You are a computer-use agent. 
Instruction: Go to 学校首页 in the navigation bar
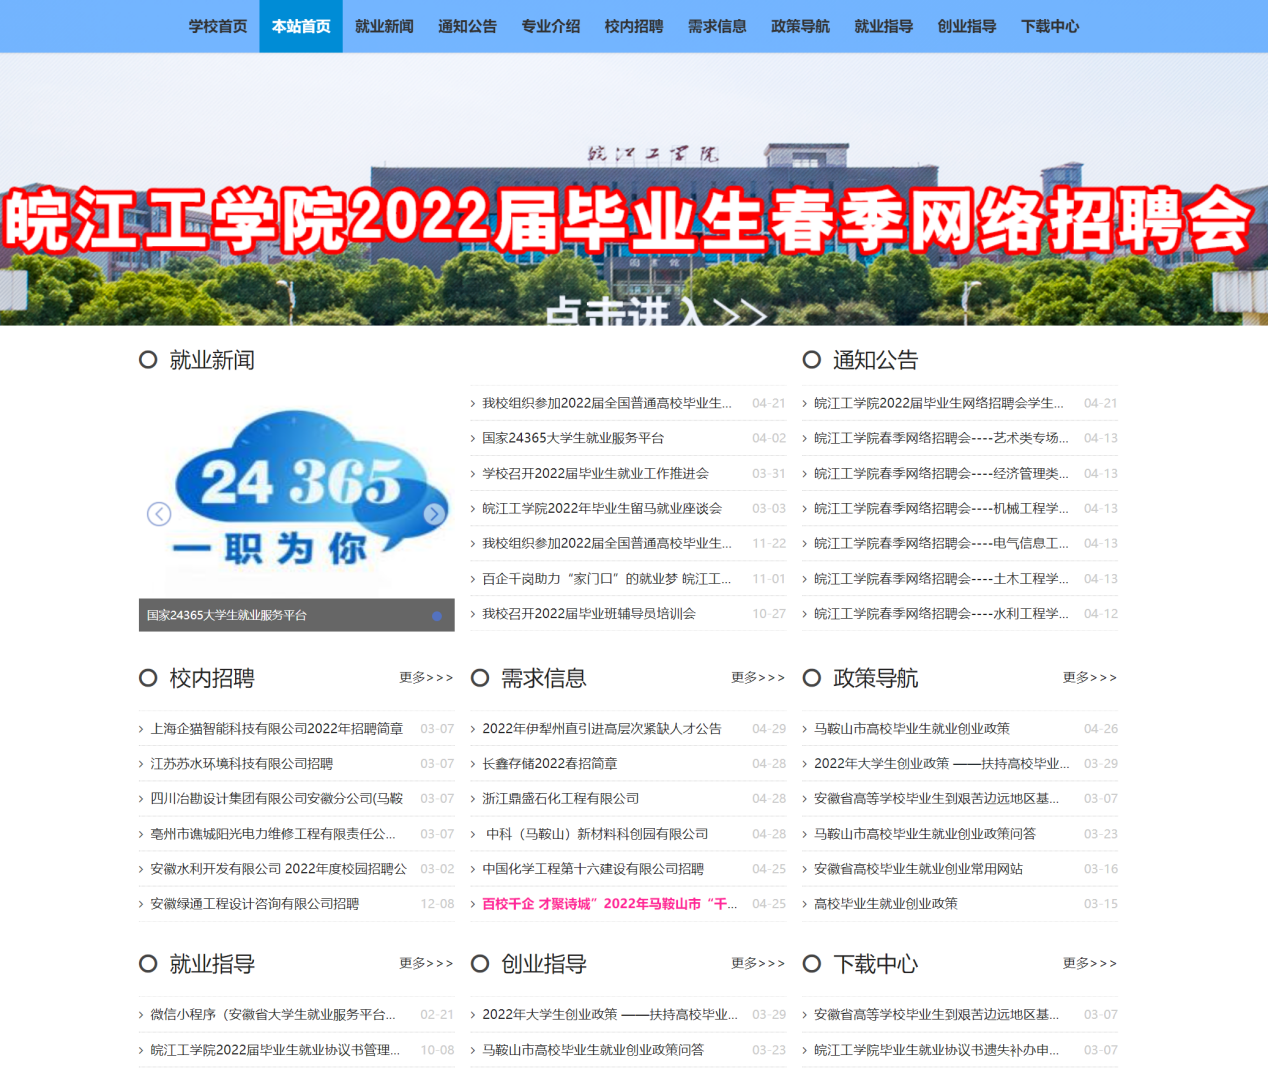coord(218,26)
